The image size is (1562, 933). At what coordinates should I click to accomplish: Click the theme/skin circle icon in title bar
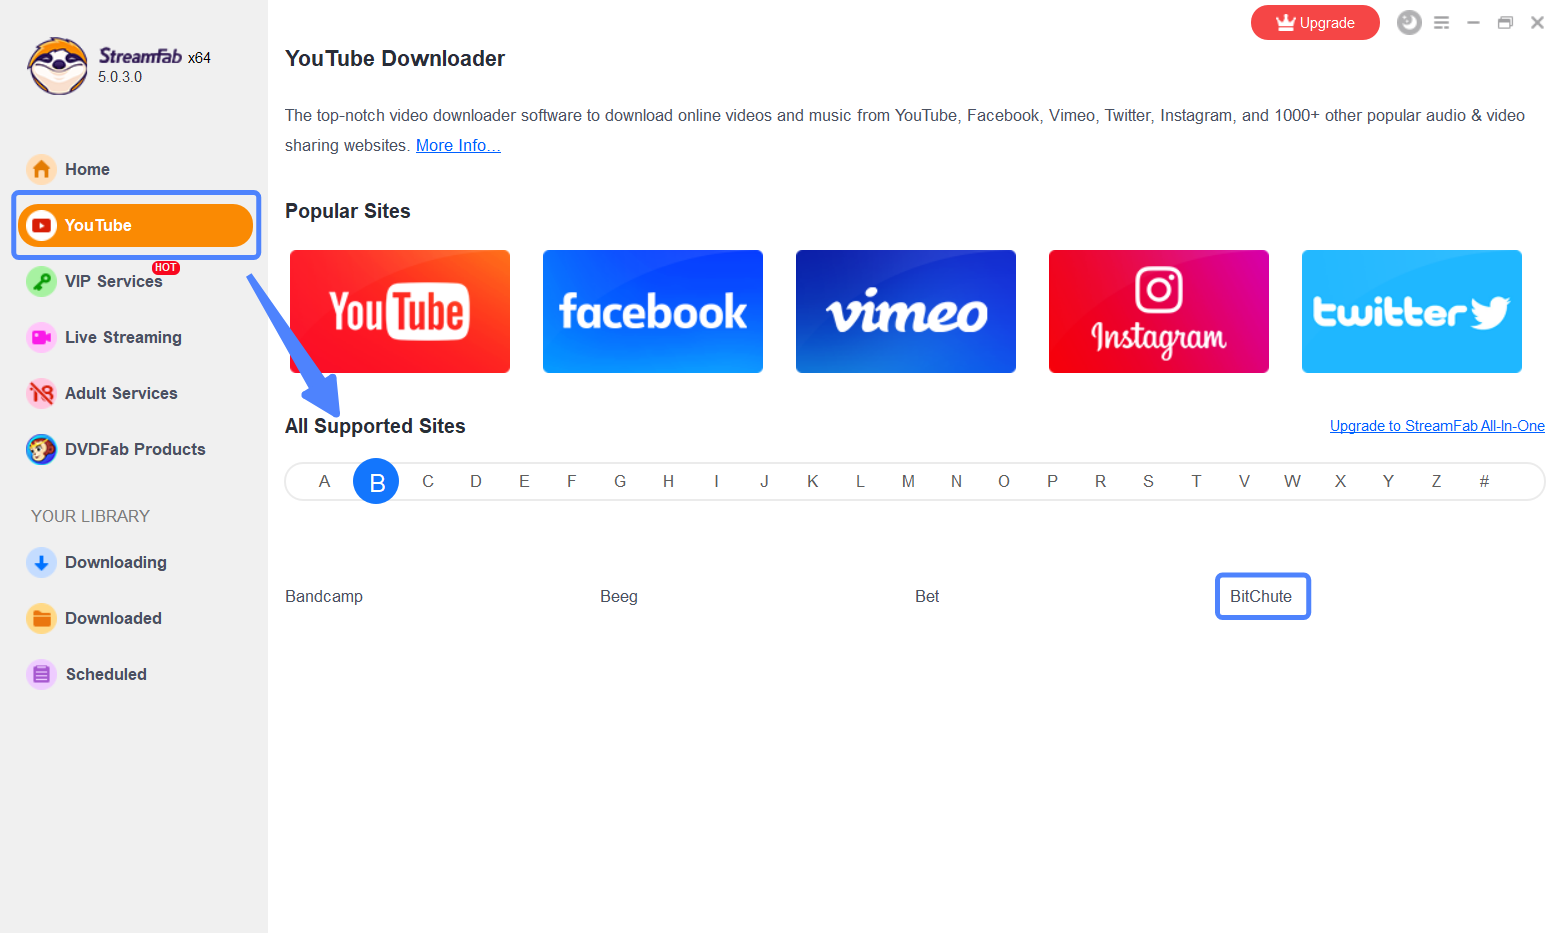(x=1409, y=22)
